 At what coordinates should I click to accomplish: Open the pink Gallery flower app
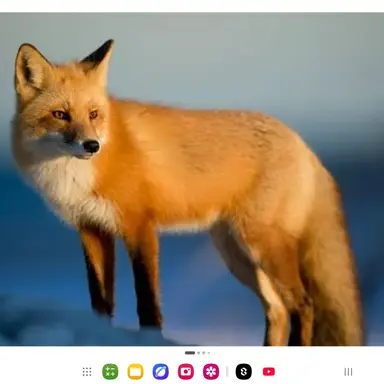[211, 372]
